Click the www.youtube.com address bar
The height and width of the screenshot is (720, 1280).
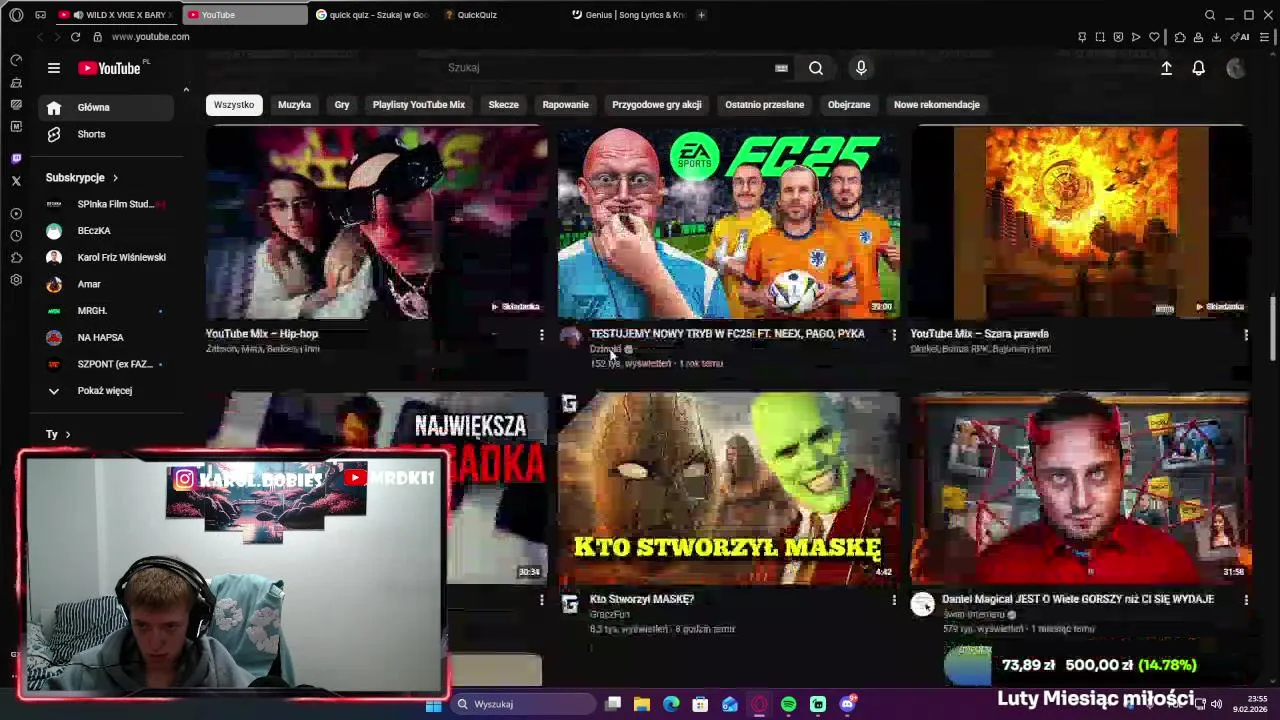(150, 37)
